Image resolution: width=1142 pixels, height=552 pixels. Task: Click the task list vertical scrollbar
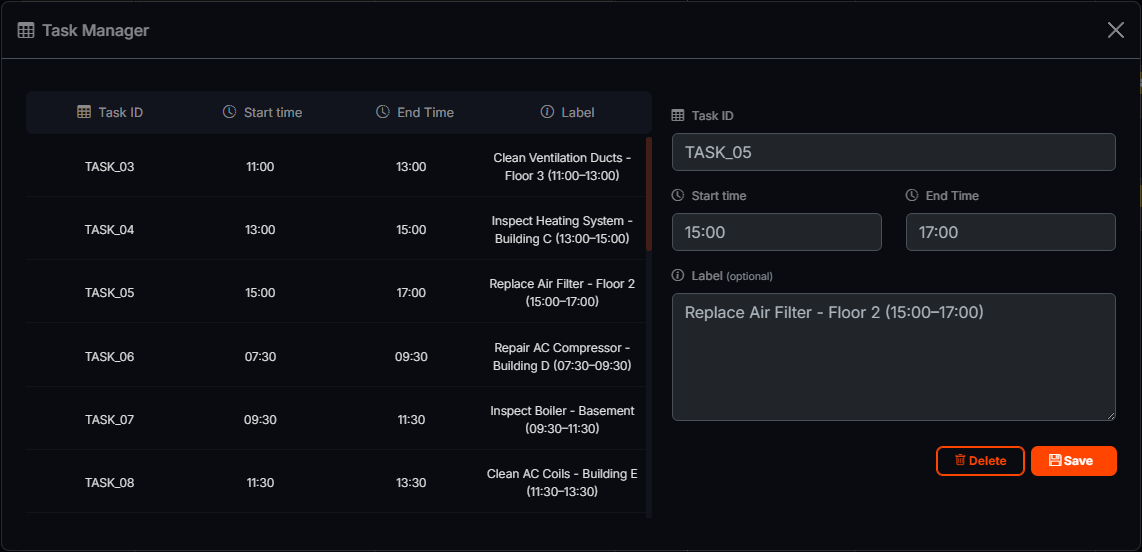(x=649, y=195)
